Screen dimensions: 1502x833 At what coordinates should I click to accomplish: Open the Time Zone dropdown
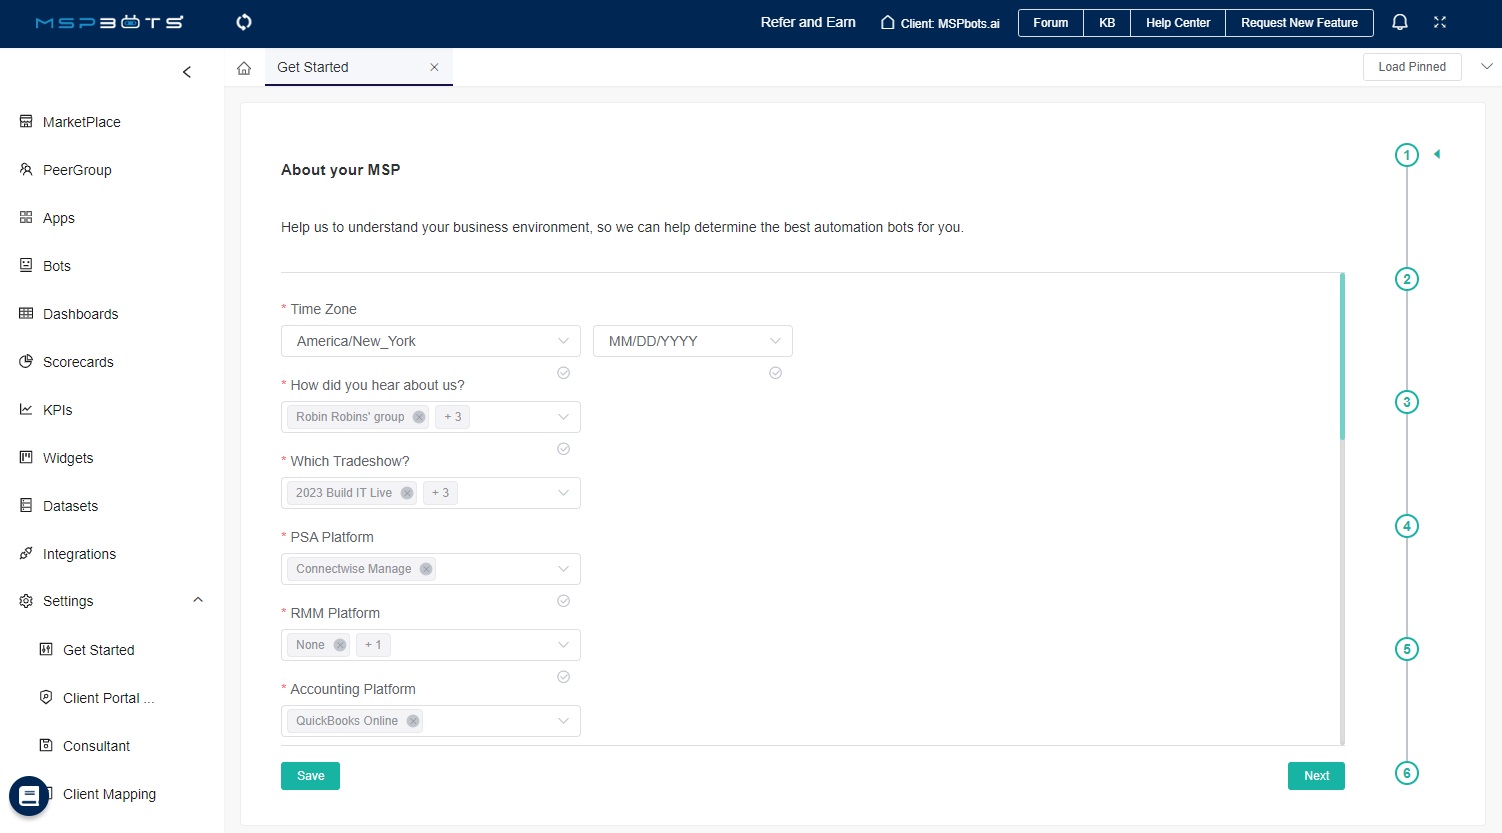[x=430, y=341]
